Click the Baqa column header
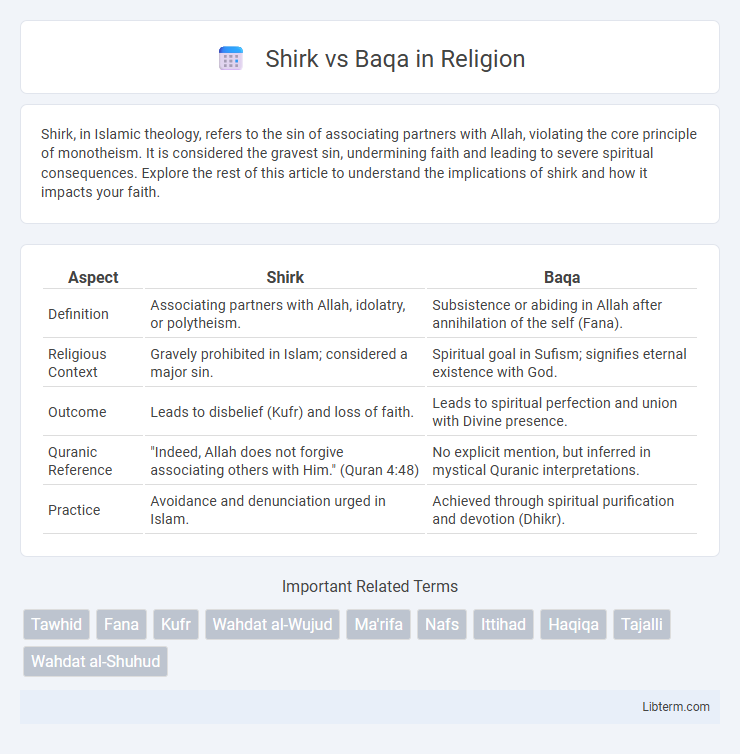Viewport: 740px width, 754px height. [562, 277]
